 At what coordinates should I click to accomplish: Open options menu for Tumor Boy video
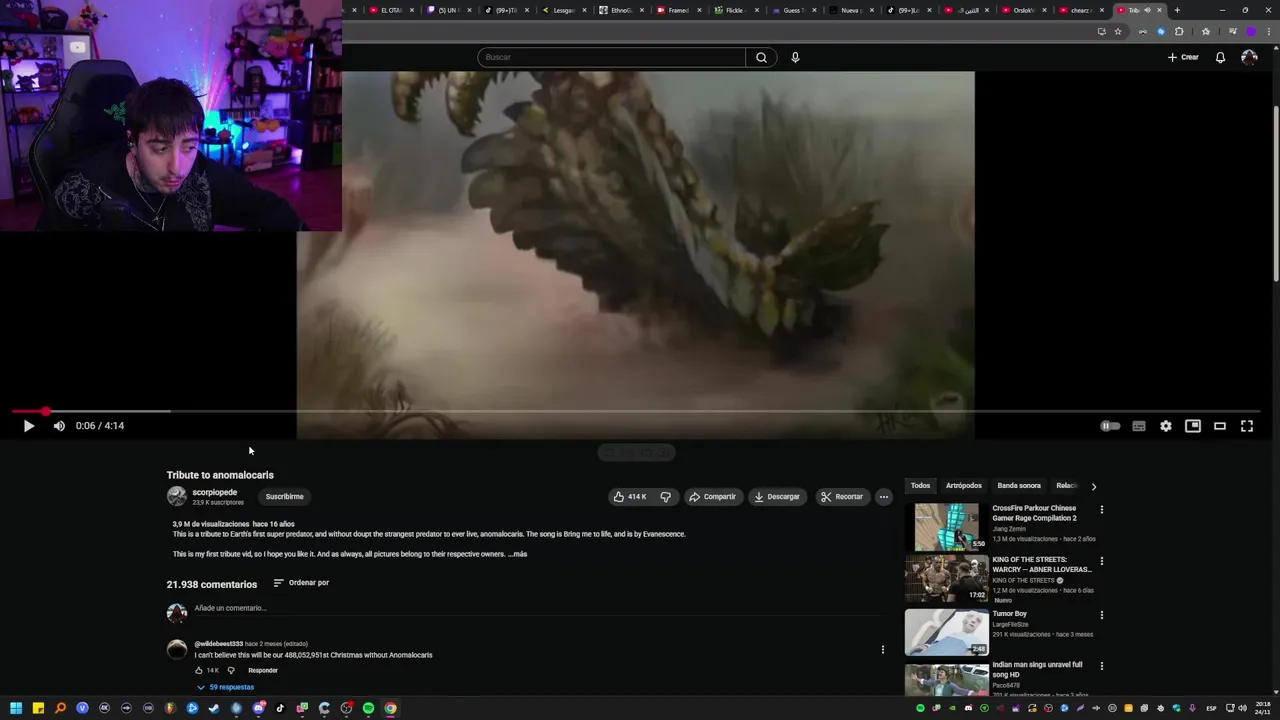point(1102,616)
